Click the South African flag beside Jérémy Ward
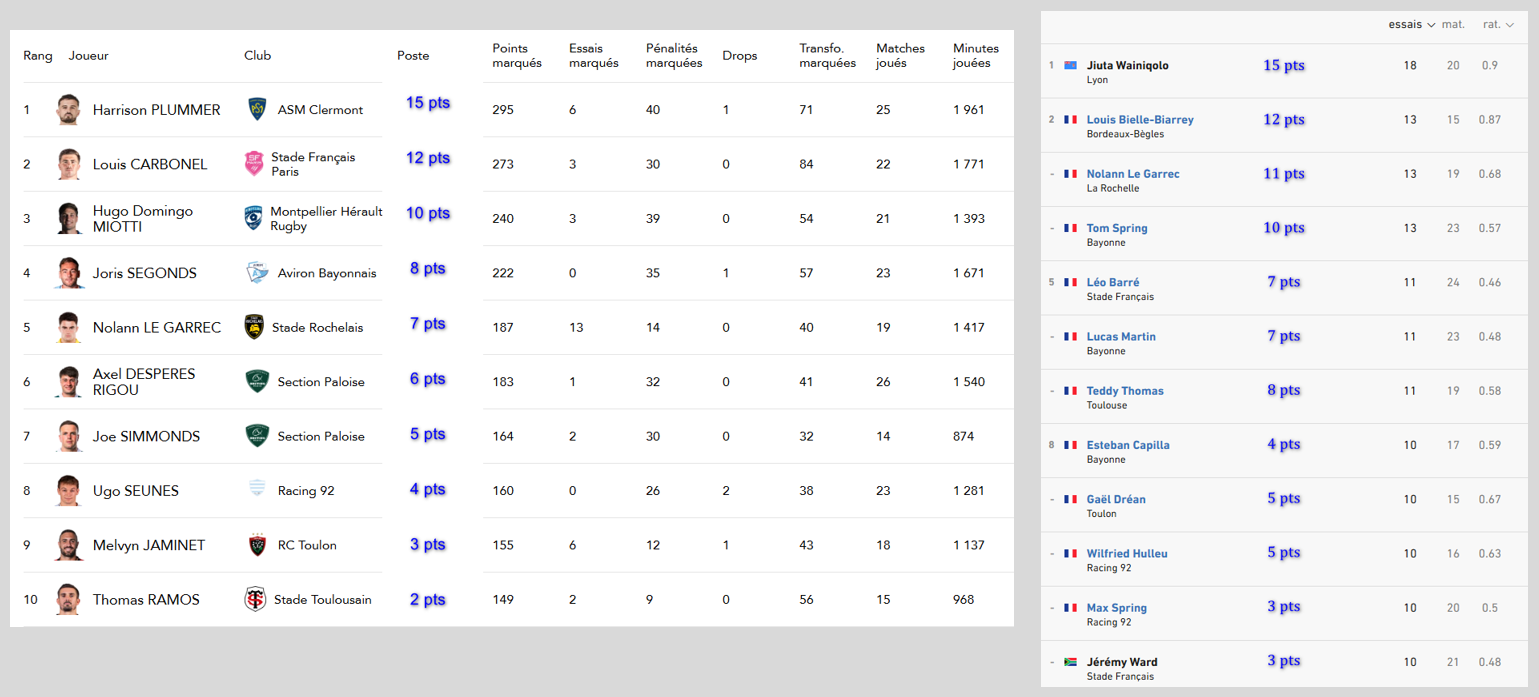Screen dimensions: 1539x697 tap(1070, 662)
